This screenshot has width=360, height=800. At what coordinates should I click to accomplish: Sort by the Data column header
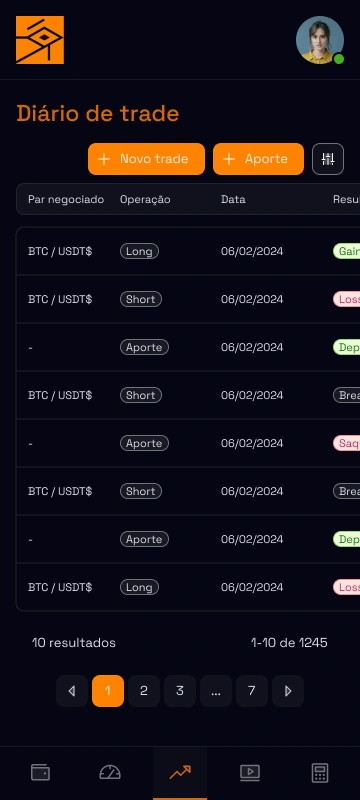point(233,199)
